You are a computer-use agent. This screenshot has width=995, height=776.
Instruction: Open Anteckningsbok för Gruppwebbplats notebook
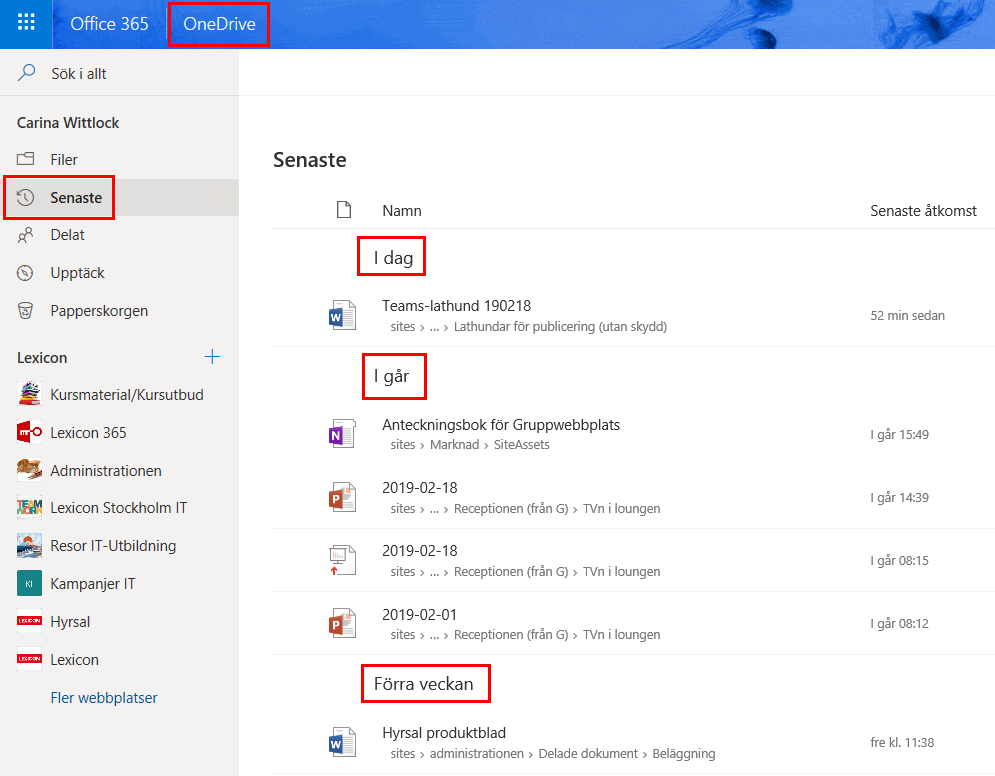click(501, 424)
